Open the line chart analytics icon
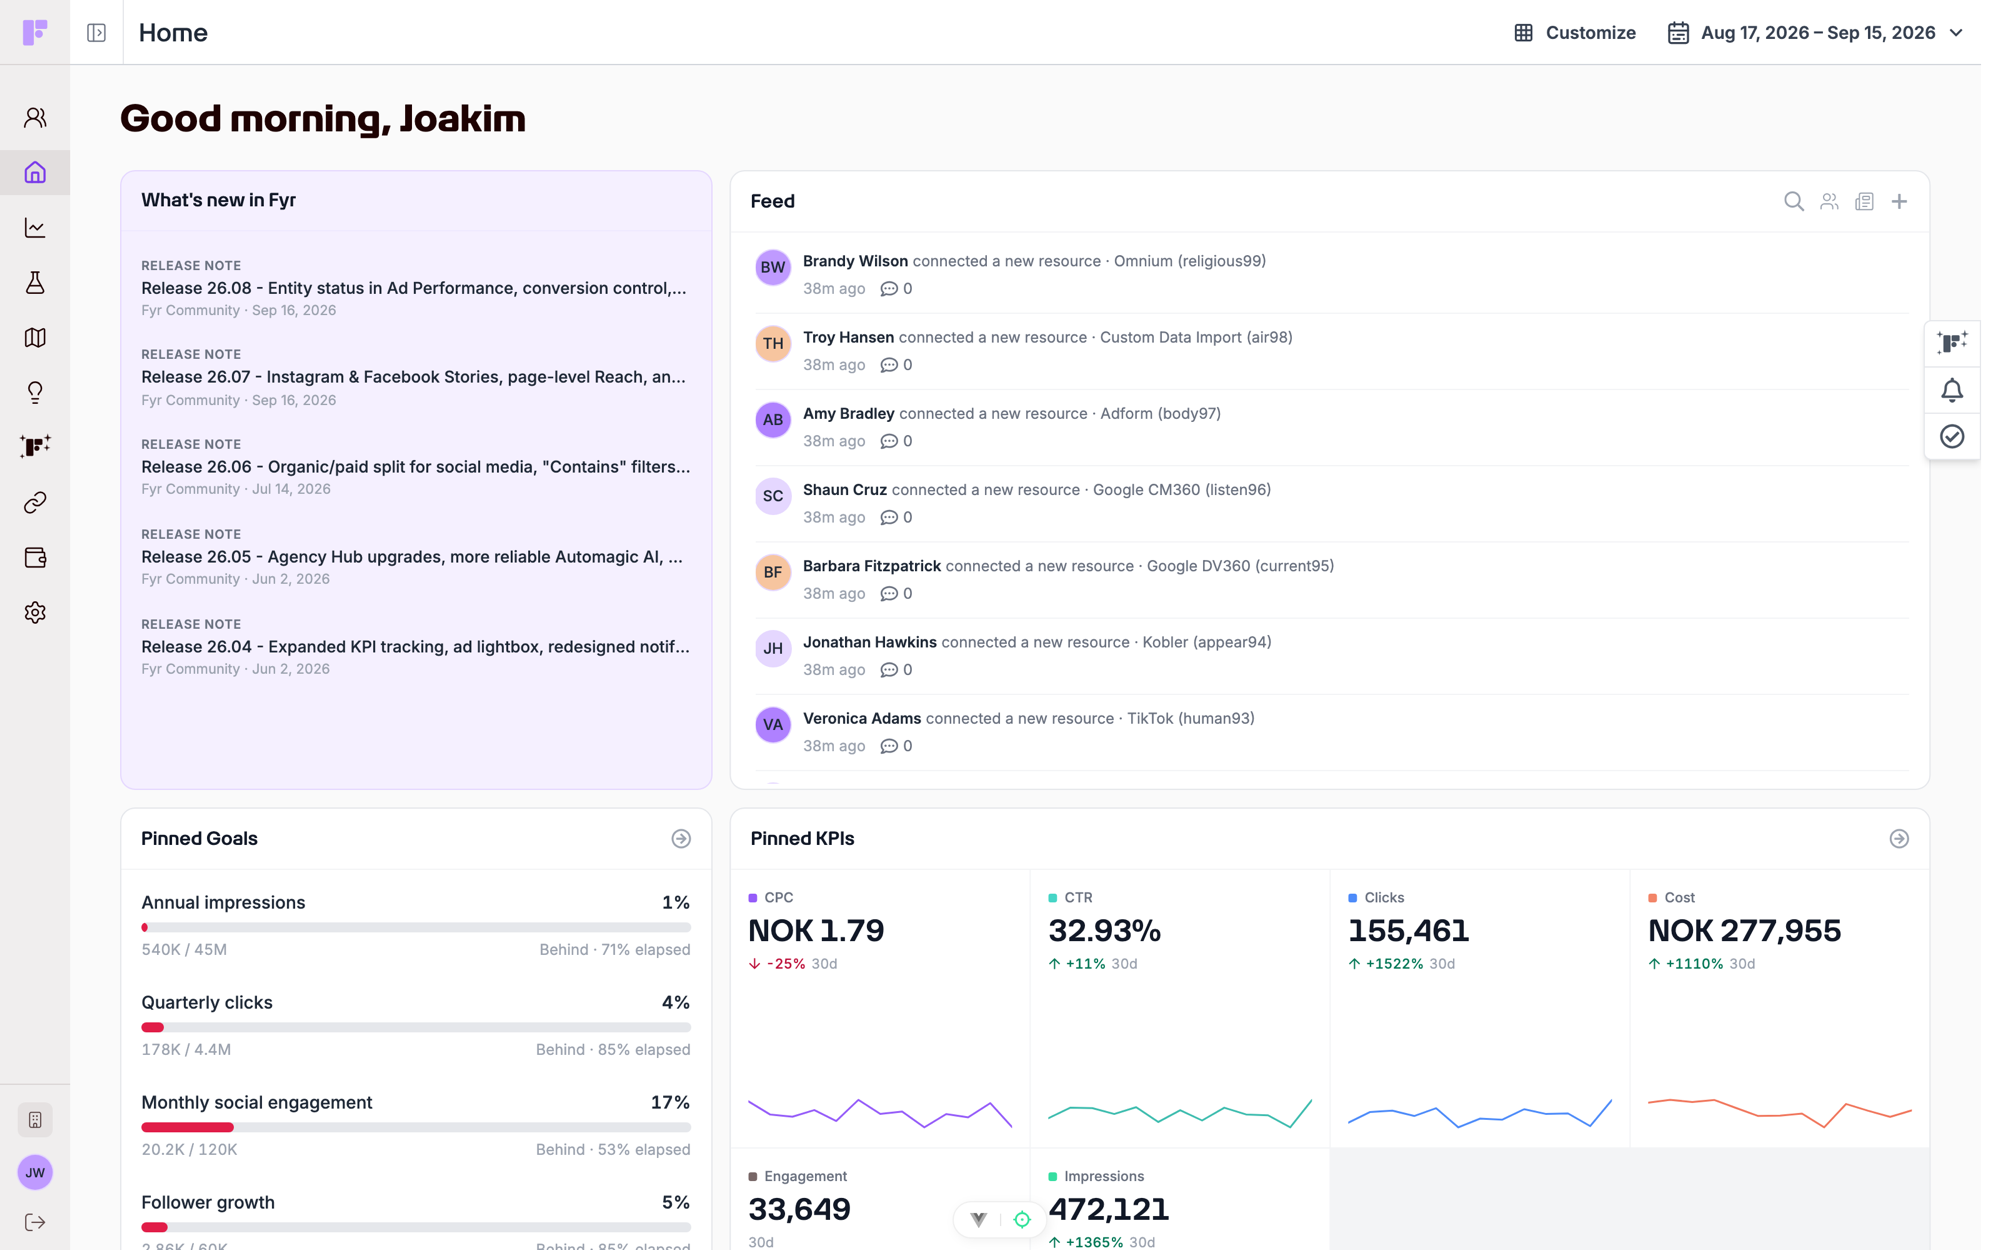2000x1250 pixels. (35, 228)
